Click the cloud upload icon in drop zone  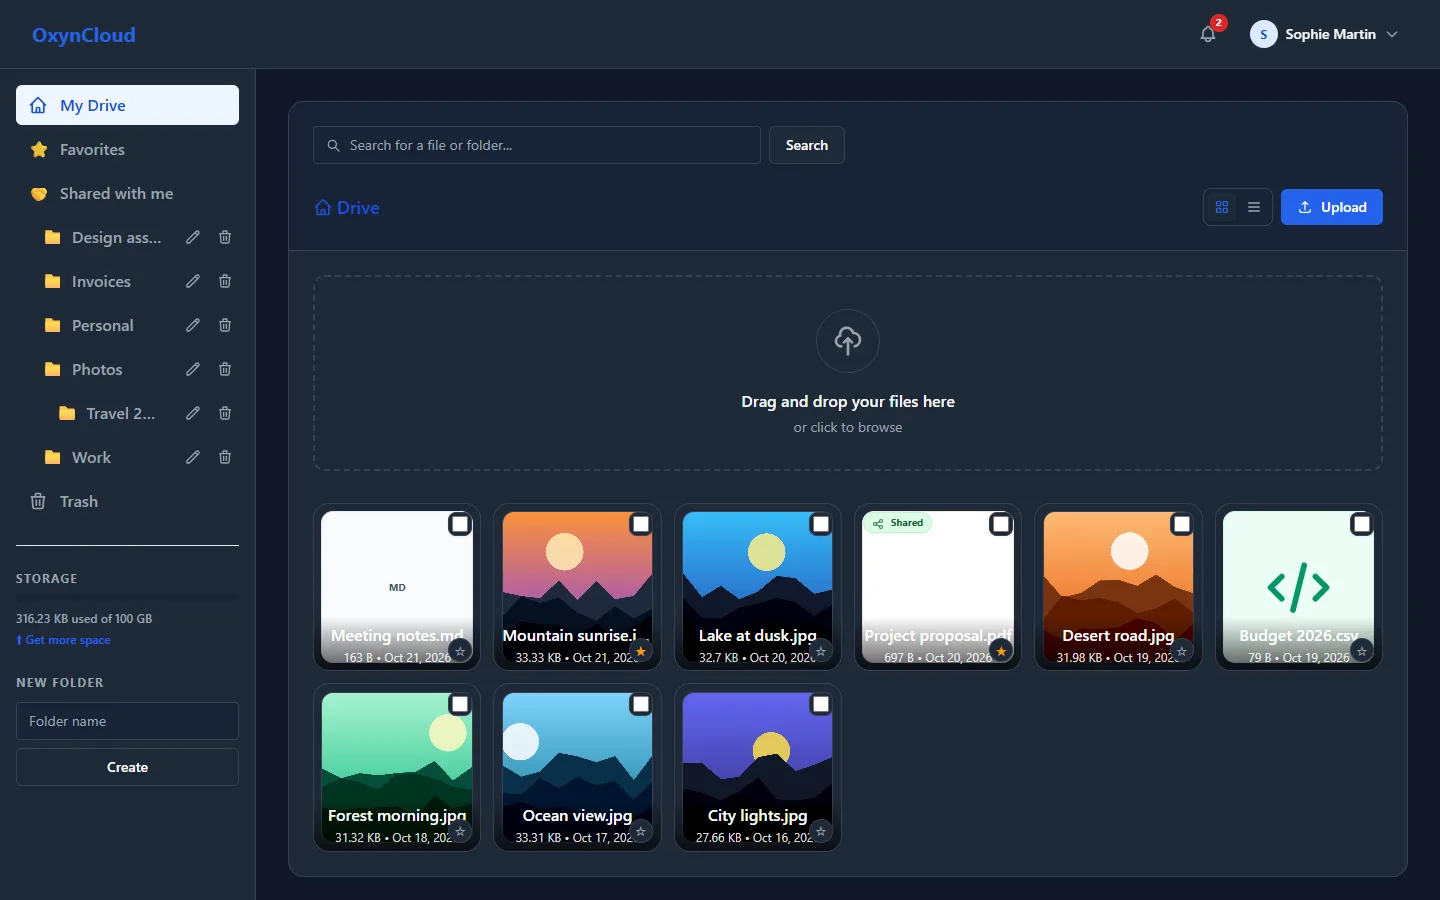click(x=848, y=341)
